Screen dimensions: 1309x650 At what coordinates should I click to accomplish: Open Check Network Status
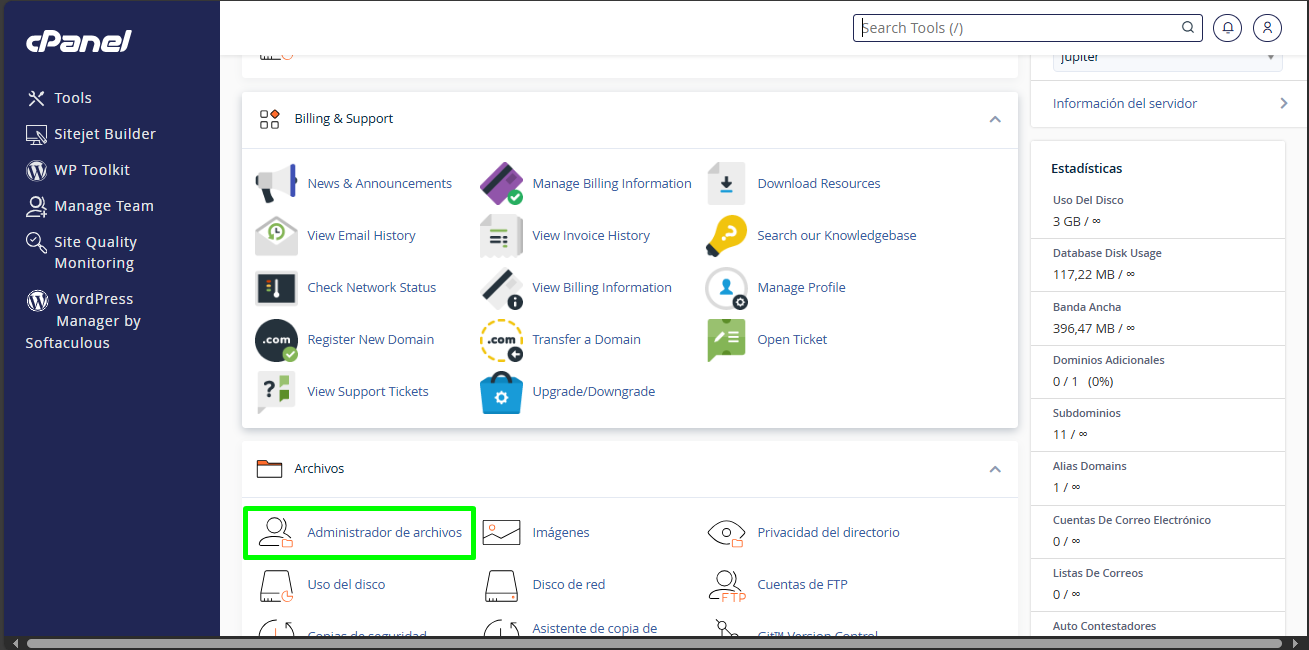(x=276, y=287)
